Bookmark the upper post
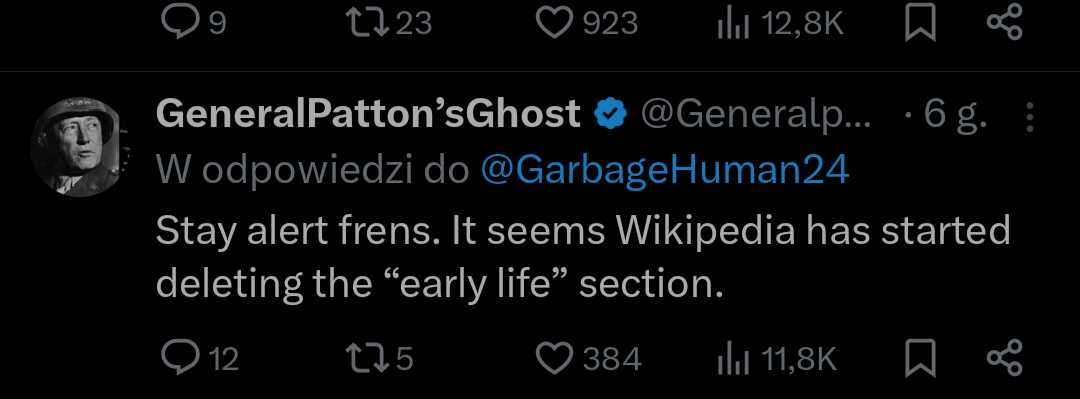This screenshot has width=1080, height=399. point(920,25)
